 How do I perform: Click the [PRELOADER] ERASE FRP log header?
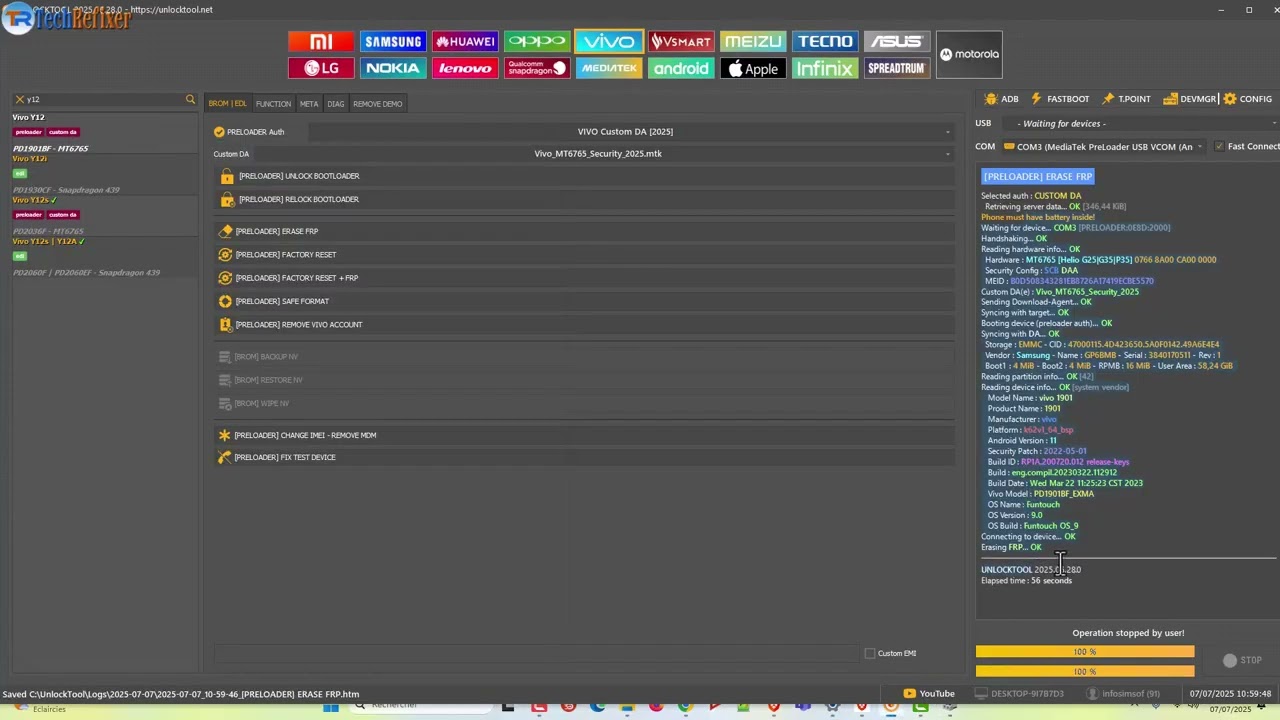point(1038,177)
